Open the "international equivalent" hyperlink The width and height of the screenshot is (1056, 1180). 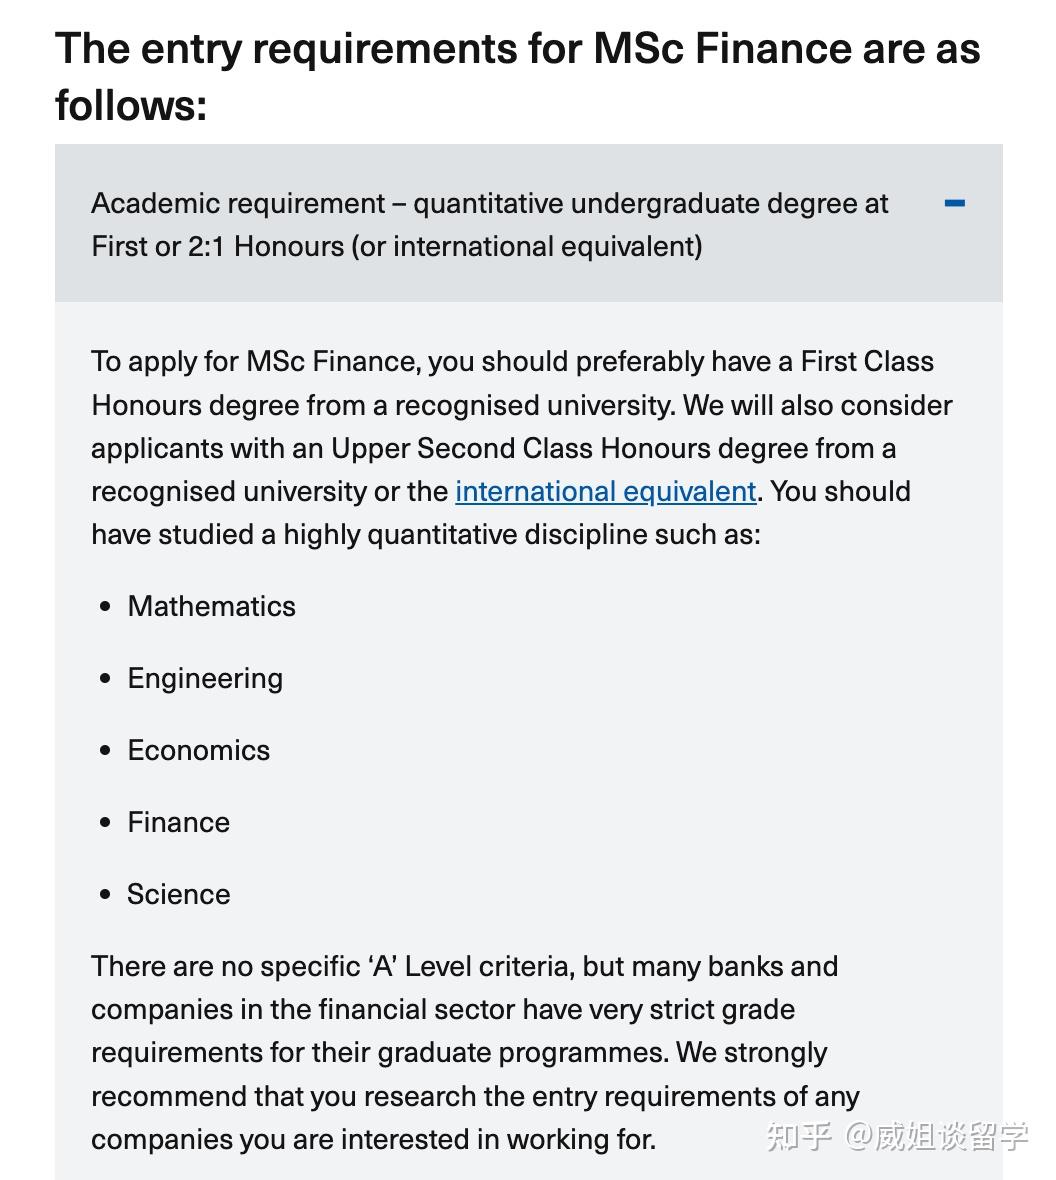(x=604, y=491)
